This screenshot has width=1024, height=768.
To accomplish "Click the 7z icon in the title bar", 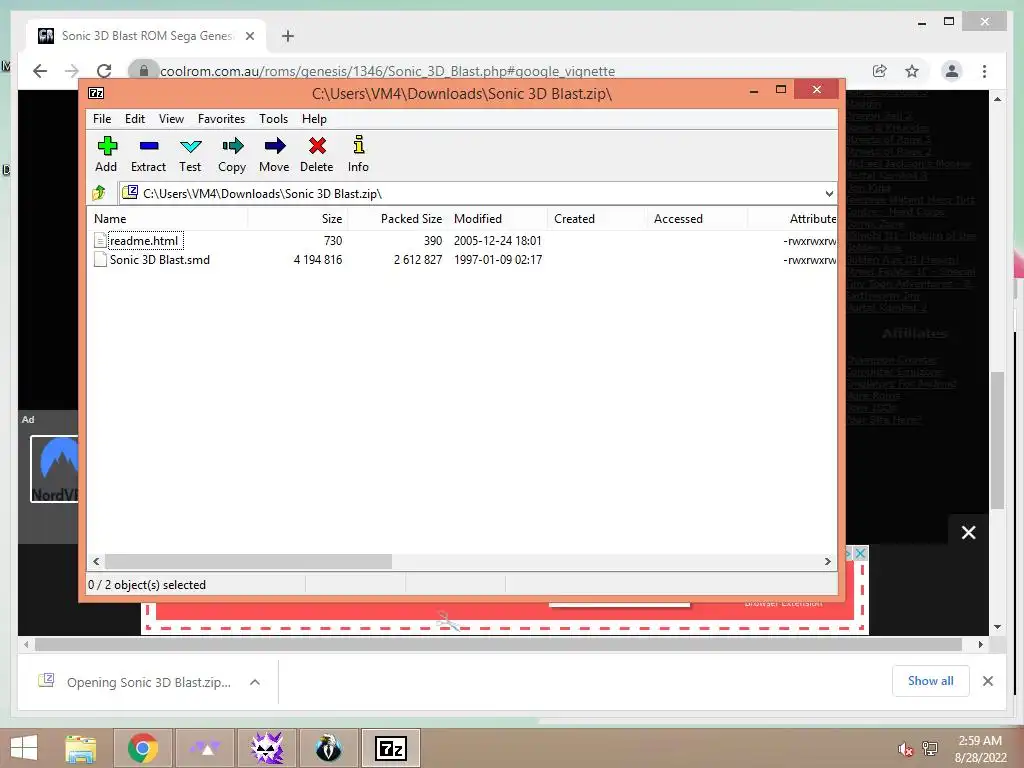I will coord(96,93).
